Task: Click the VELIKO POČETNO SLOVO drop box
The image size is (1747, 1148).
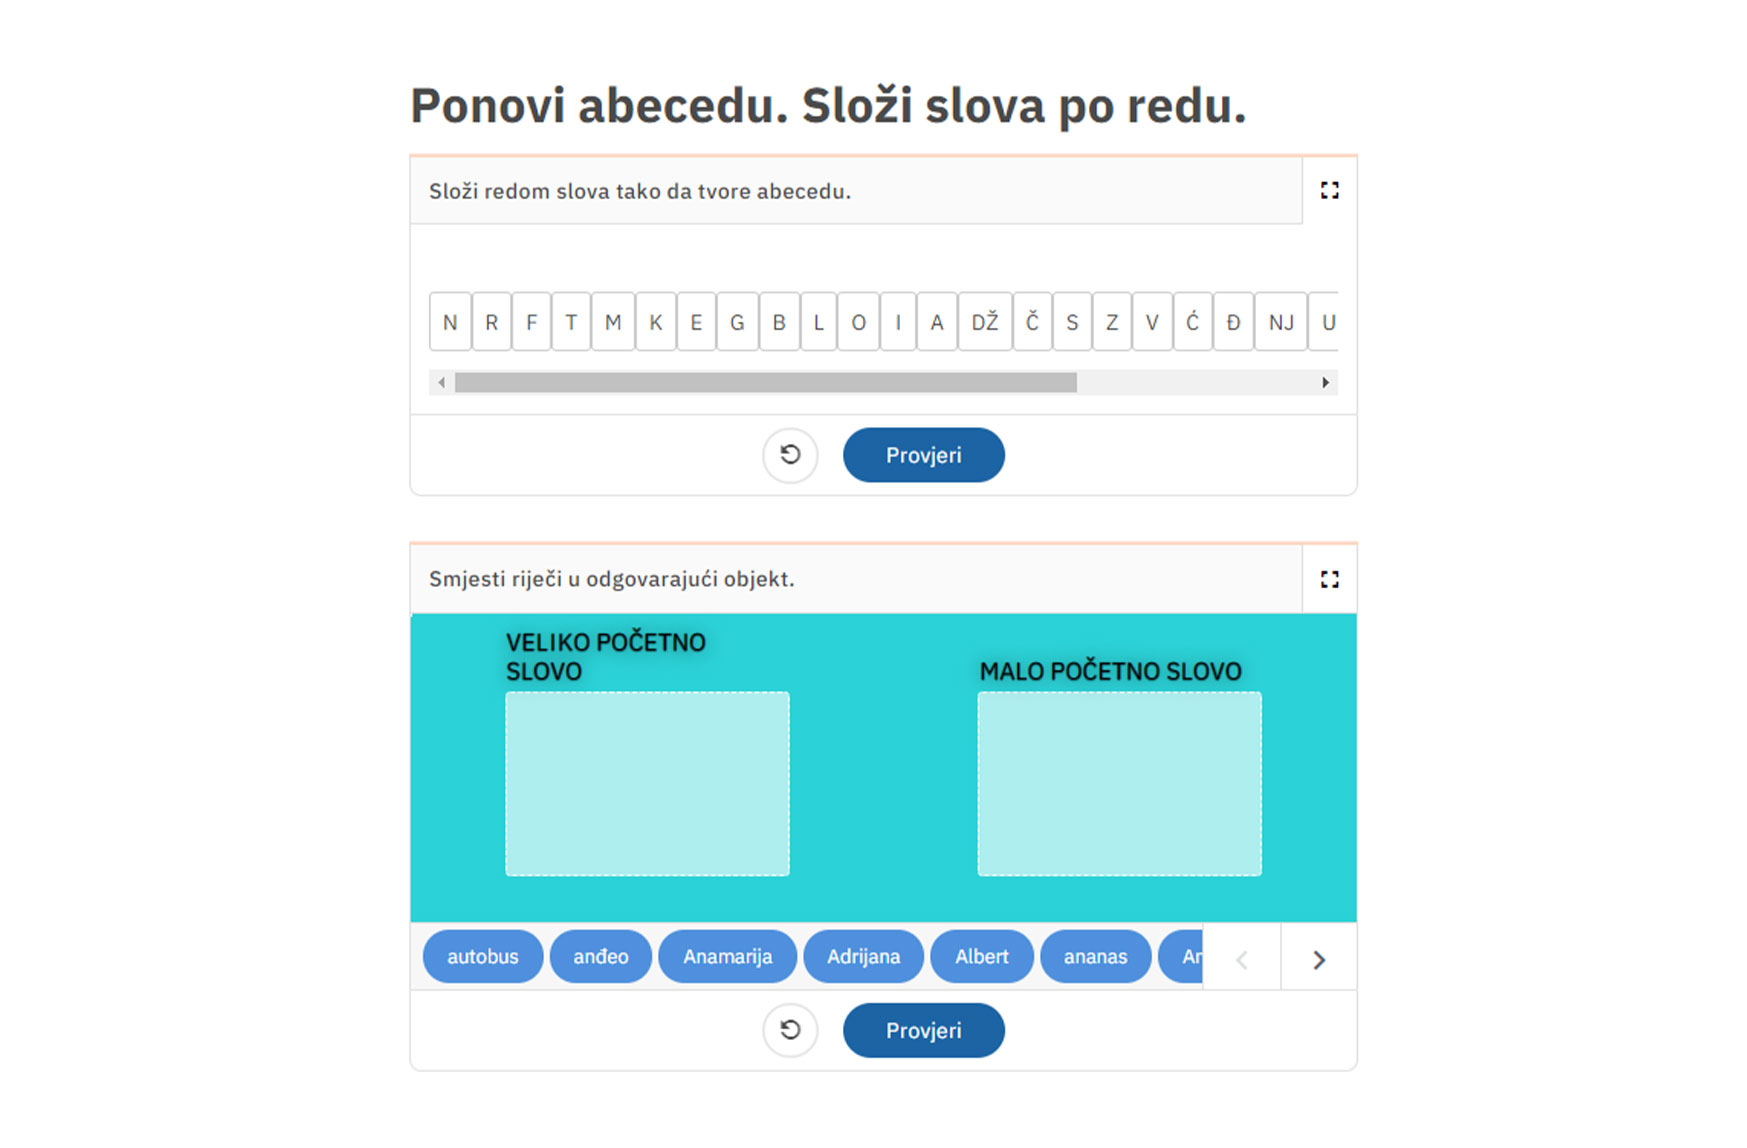Action: 647,784
